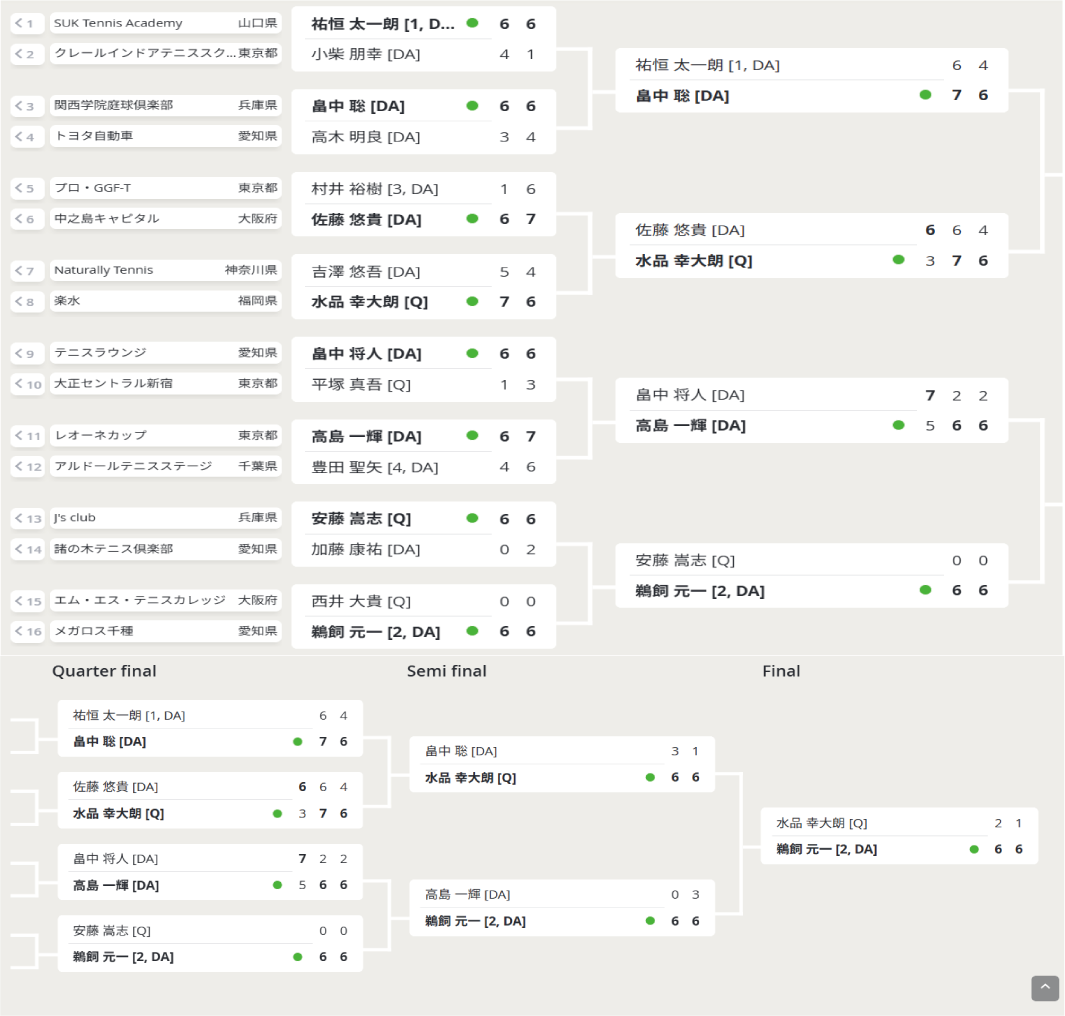
Task: Expand seed 16 chevron beside メガロス千種
Action: tap(27, 632)
